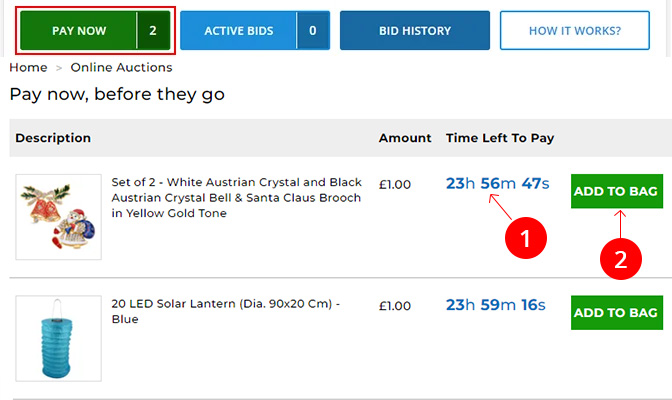Add crystal bell brooch set to bag
Viewport: 672px width, 400px height.
[x=616, y=191]
